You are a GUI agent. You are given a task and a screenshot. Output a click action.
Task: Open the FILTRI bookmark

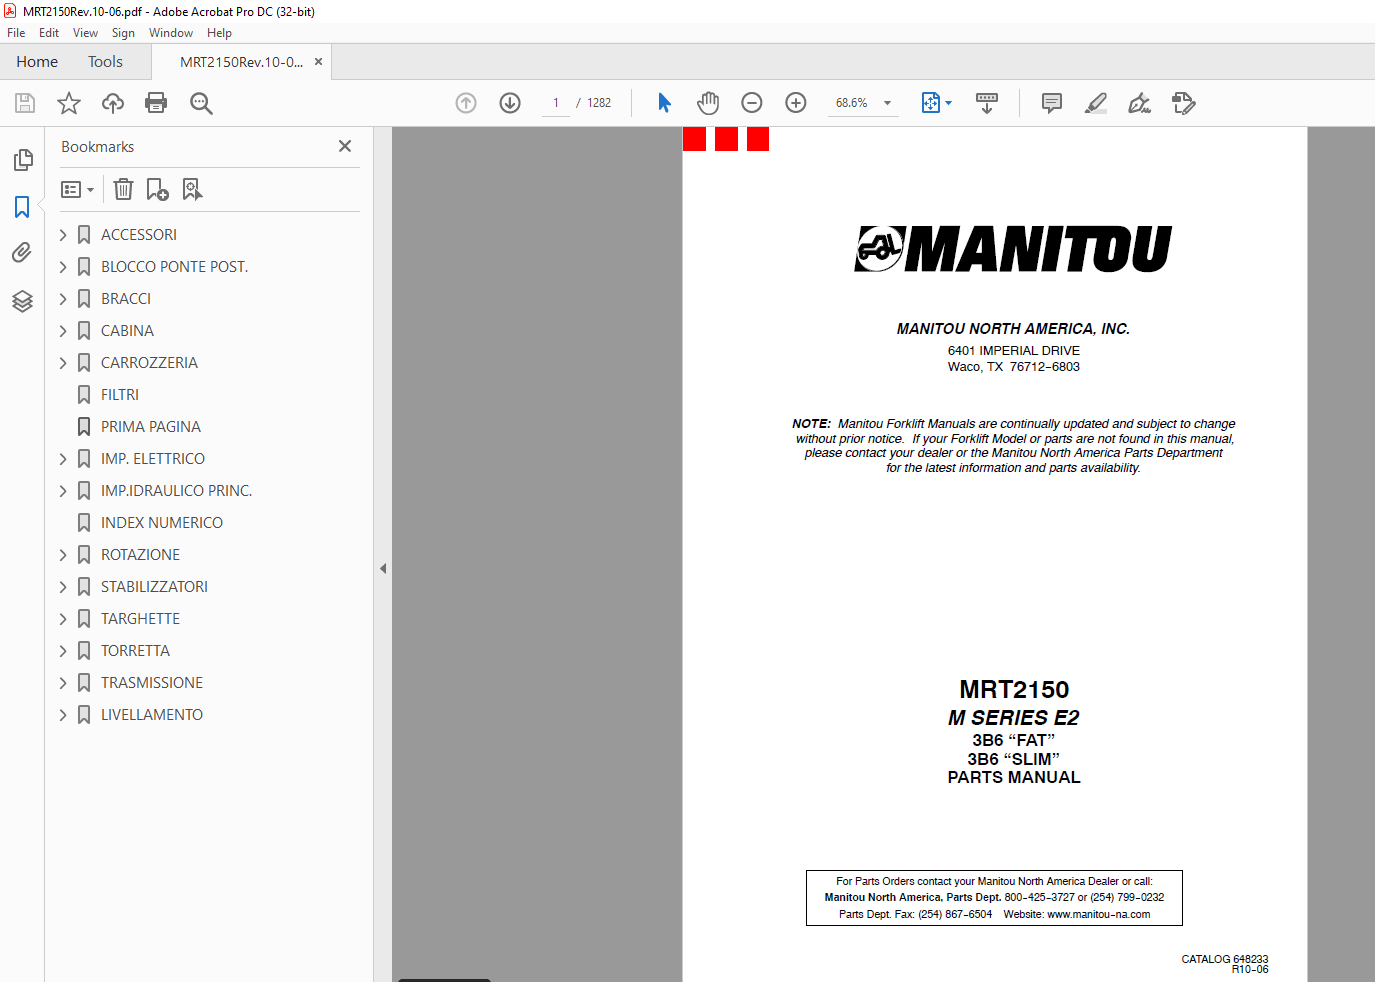point(119,395)
